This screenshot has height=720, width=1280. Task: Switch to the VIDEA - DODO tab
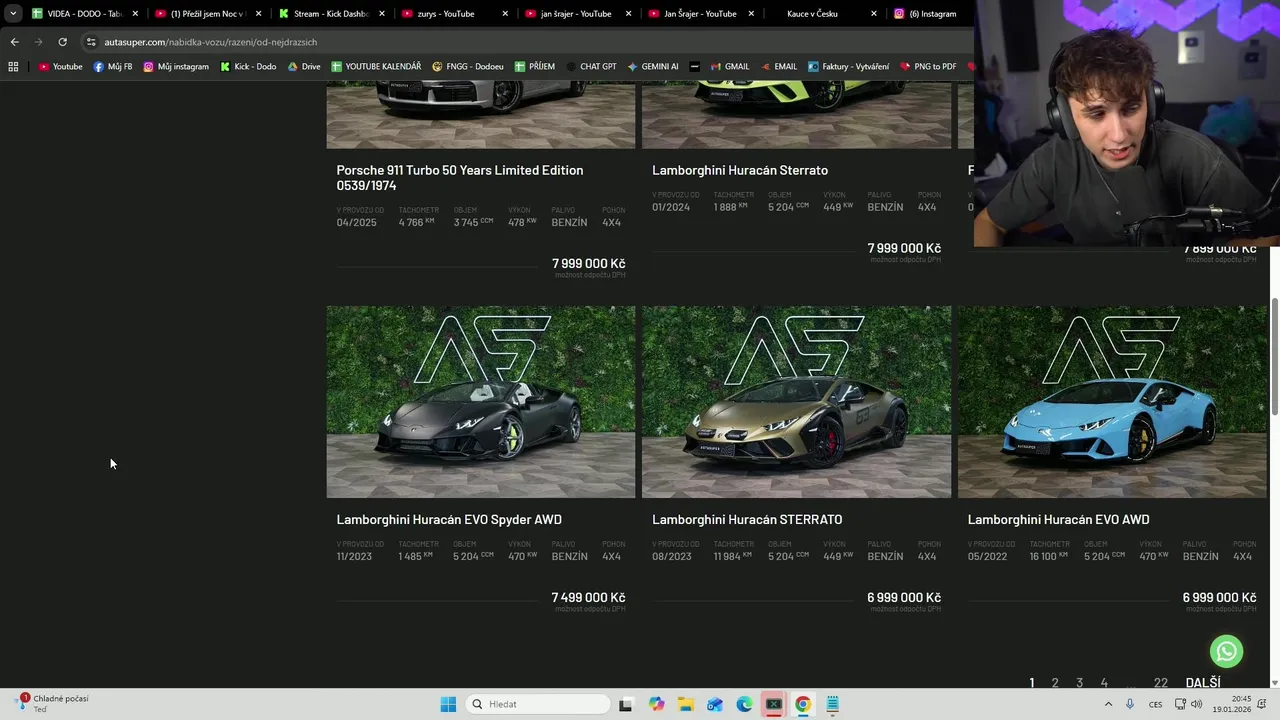83,14
